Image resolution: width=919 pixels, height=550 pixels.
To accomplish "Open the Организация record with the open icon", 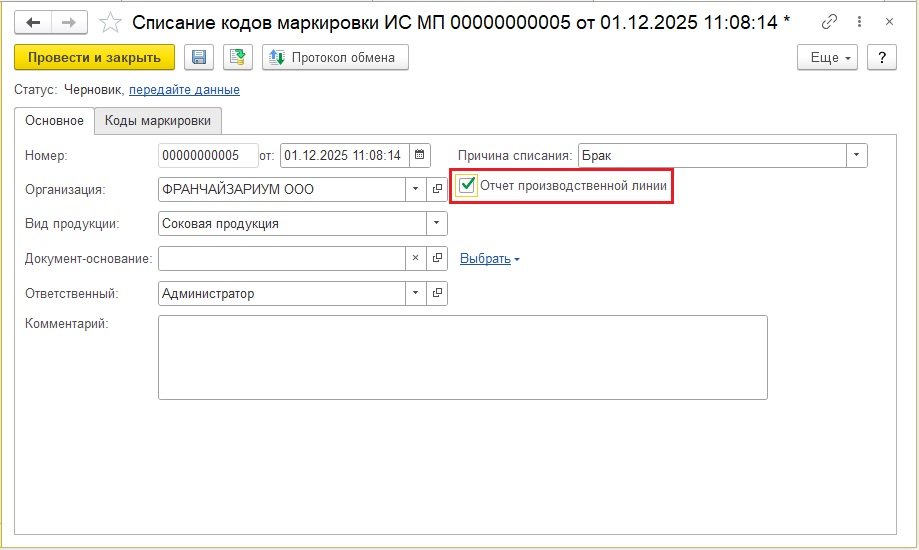I will click(x=437, y=189).
